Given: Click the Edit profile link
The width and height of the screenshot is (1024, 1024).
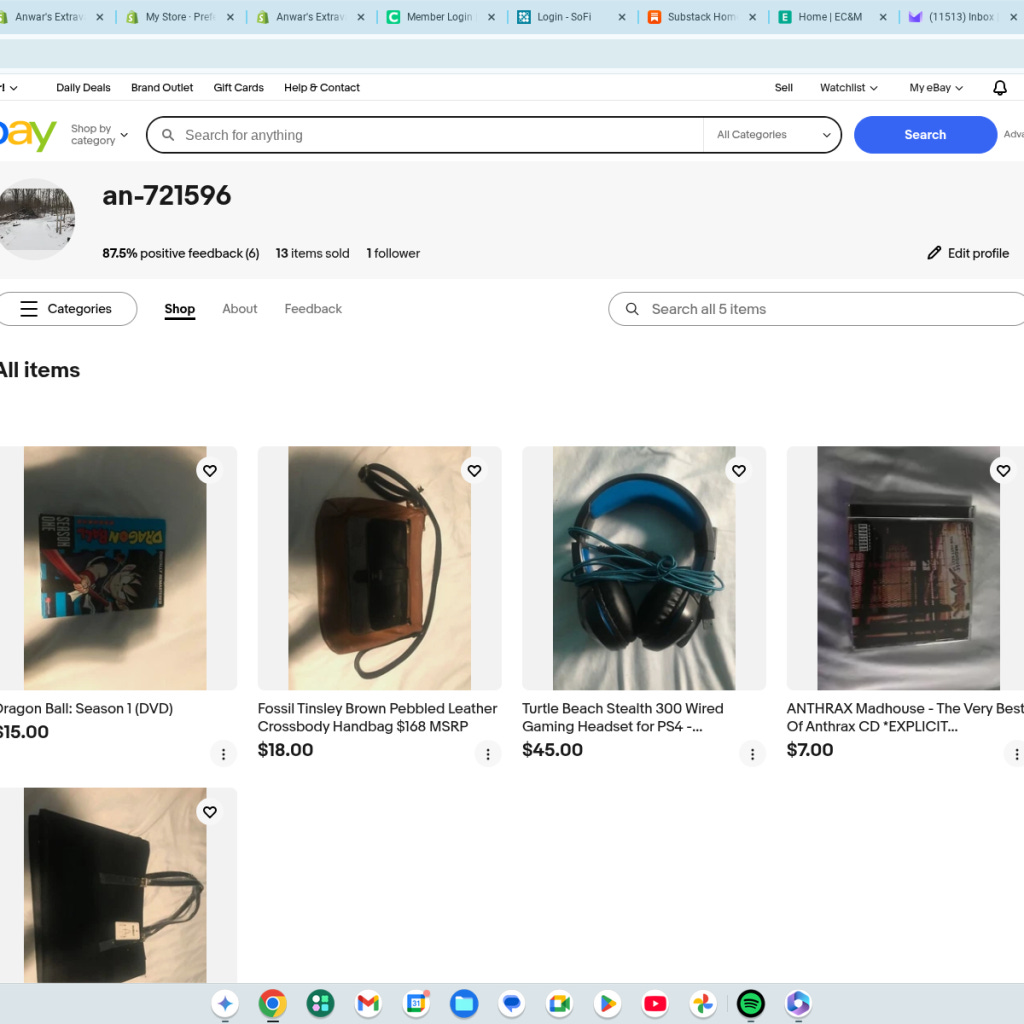Looking at the screenshot, I should [x=968, y=253].
